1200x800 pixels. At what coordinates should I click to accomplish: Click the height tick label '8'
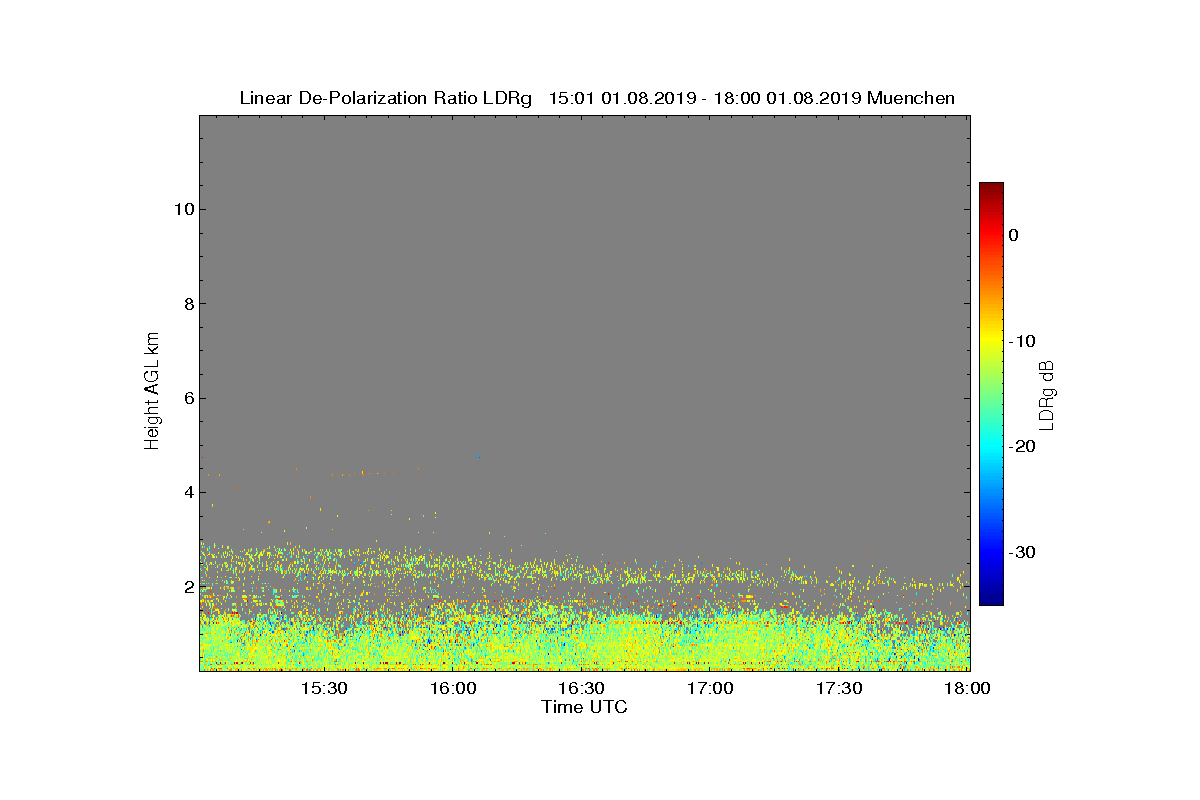click(187, 304)
